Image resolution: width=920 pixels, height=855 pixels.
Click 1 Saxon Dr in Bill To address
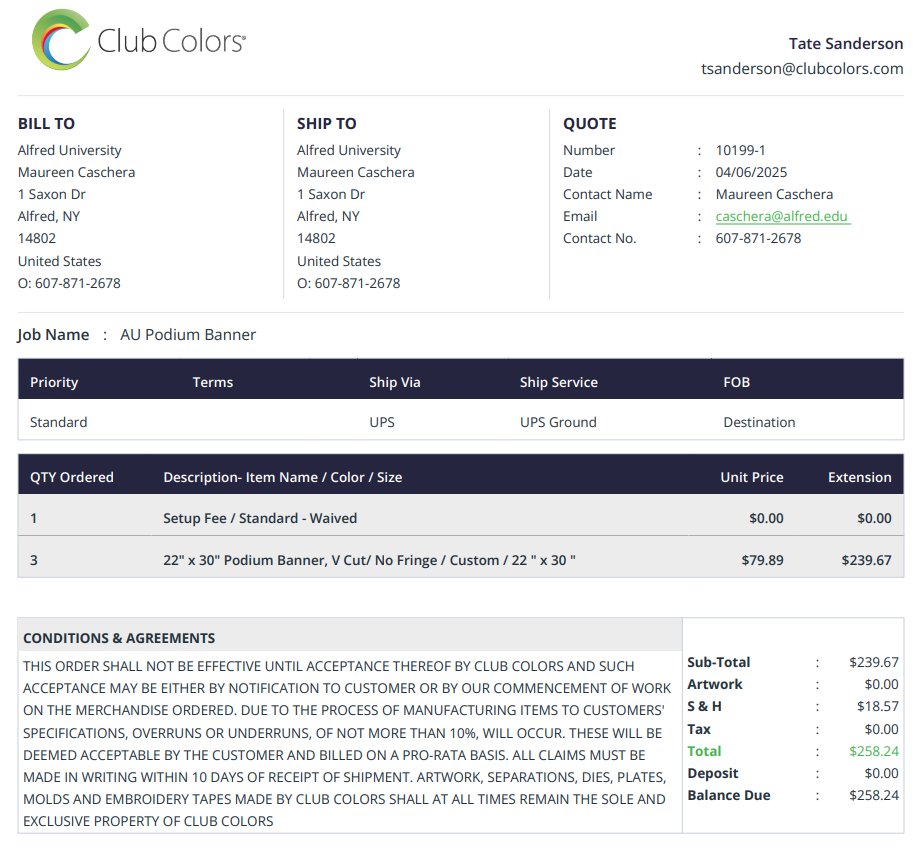pyautogui.click(x=52, y=194)
